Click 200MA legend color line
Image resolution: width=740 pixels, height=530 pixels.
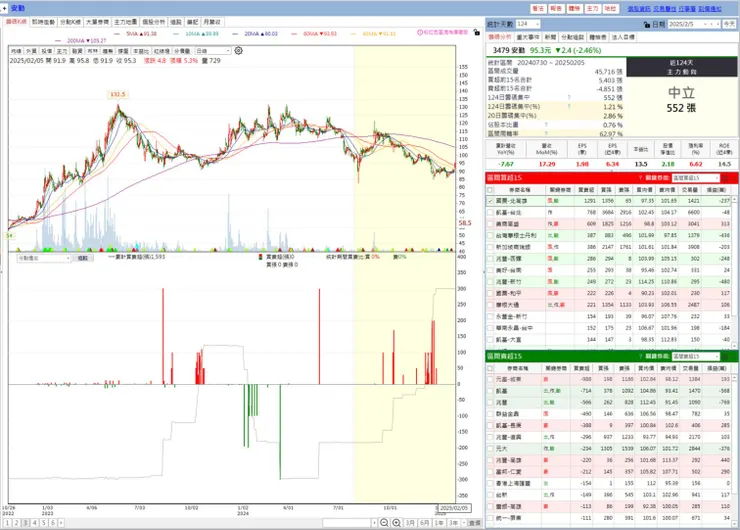click(58, 41)
